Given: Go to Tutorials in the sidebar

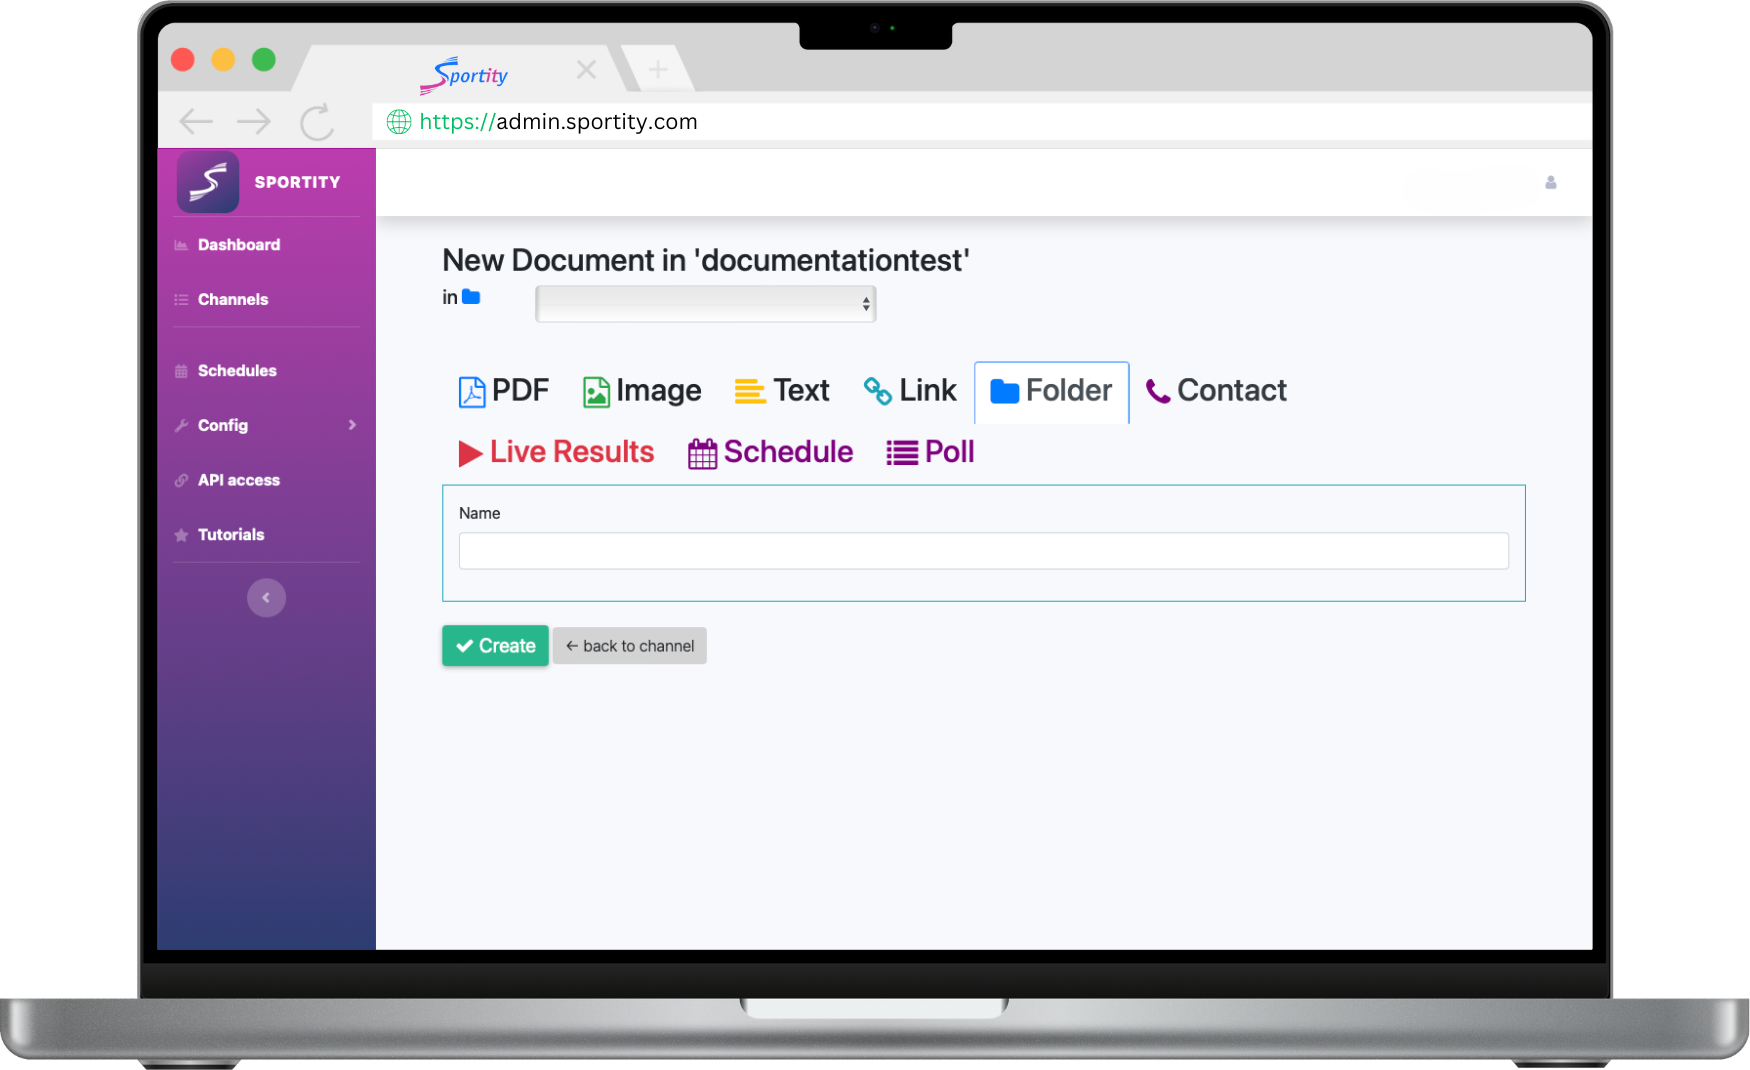Looking at the screenshot, I should [x=230, y=535].
